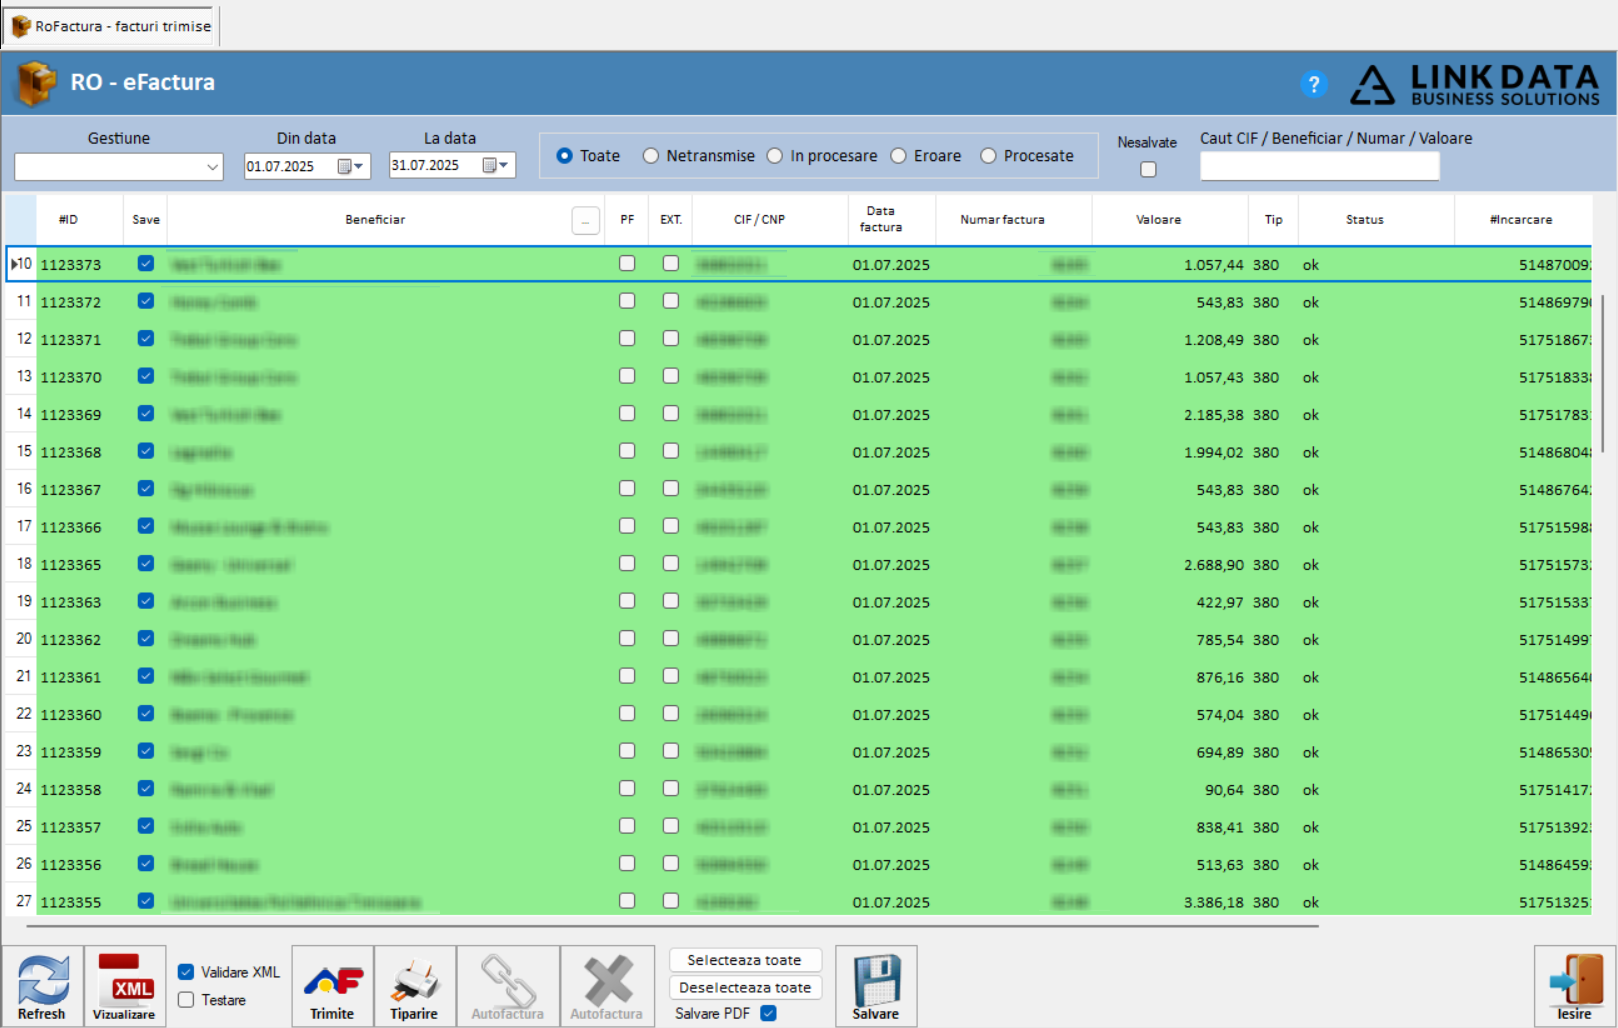The width and height of the screenshot is (1618, 1028).
Task: Click the Refresh toolbar icon
Action: 42,986
